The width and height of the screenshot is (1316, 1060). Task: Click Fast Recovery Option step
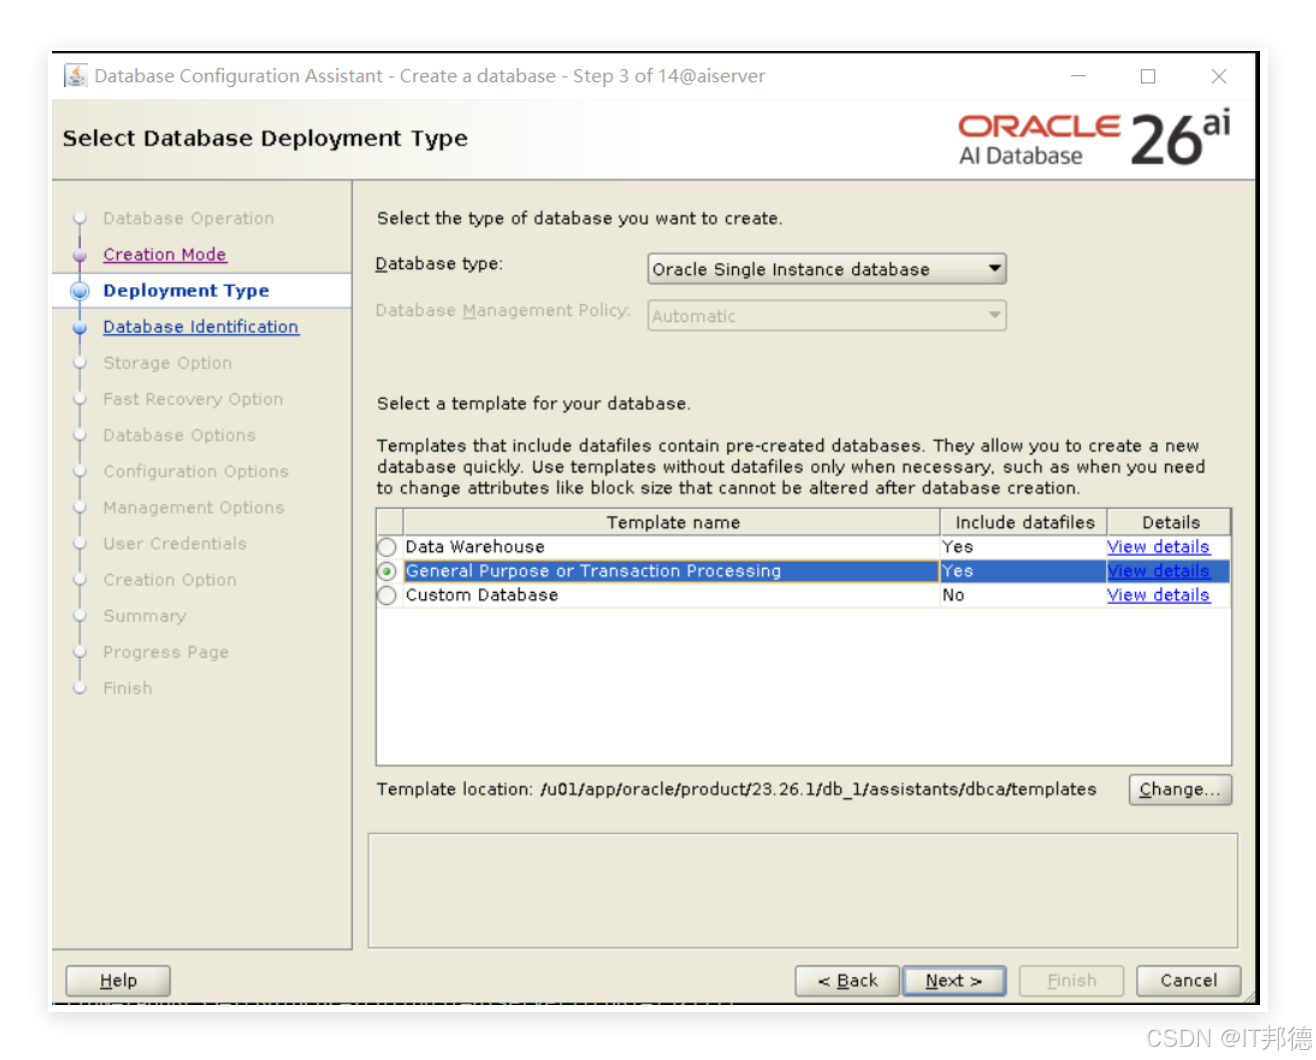[193, 399]
